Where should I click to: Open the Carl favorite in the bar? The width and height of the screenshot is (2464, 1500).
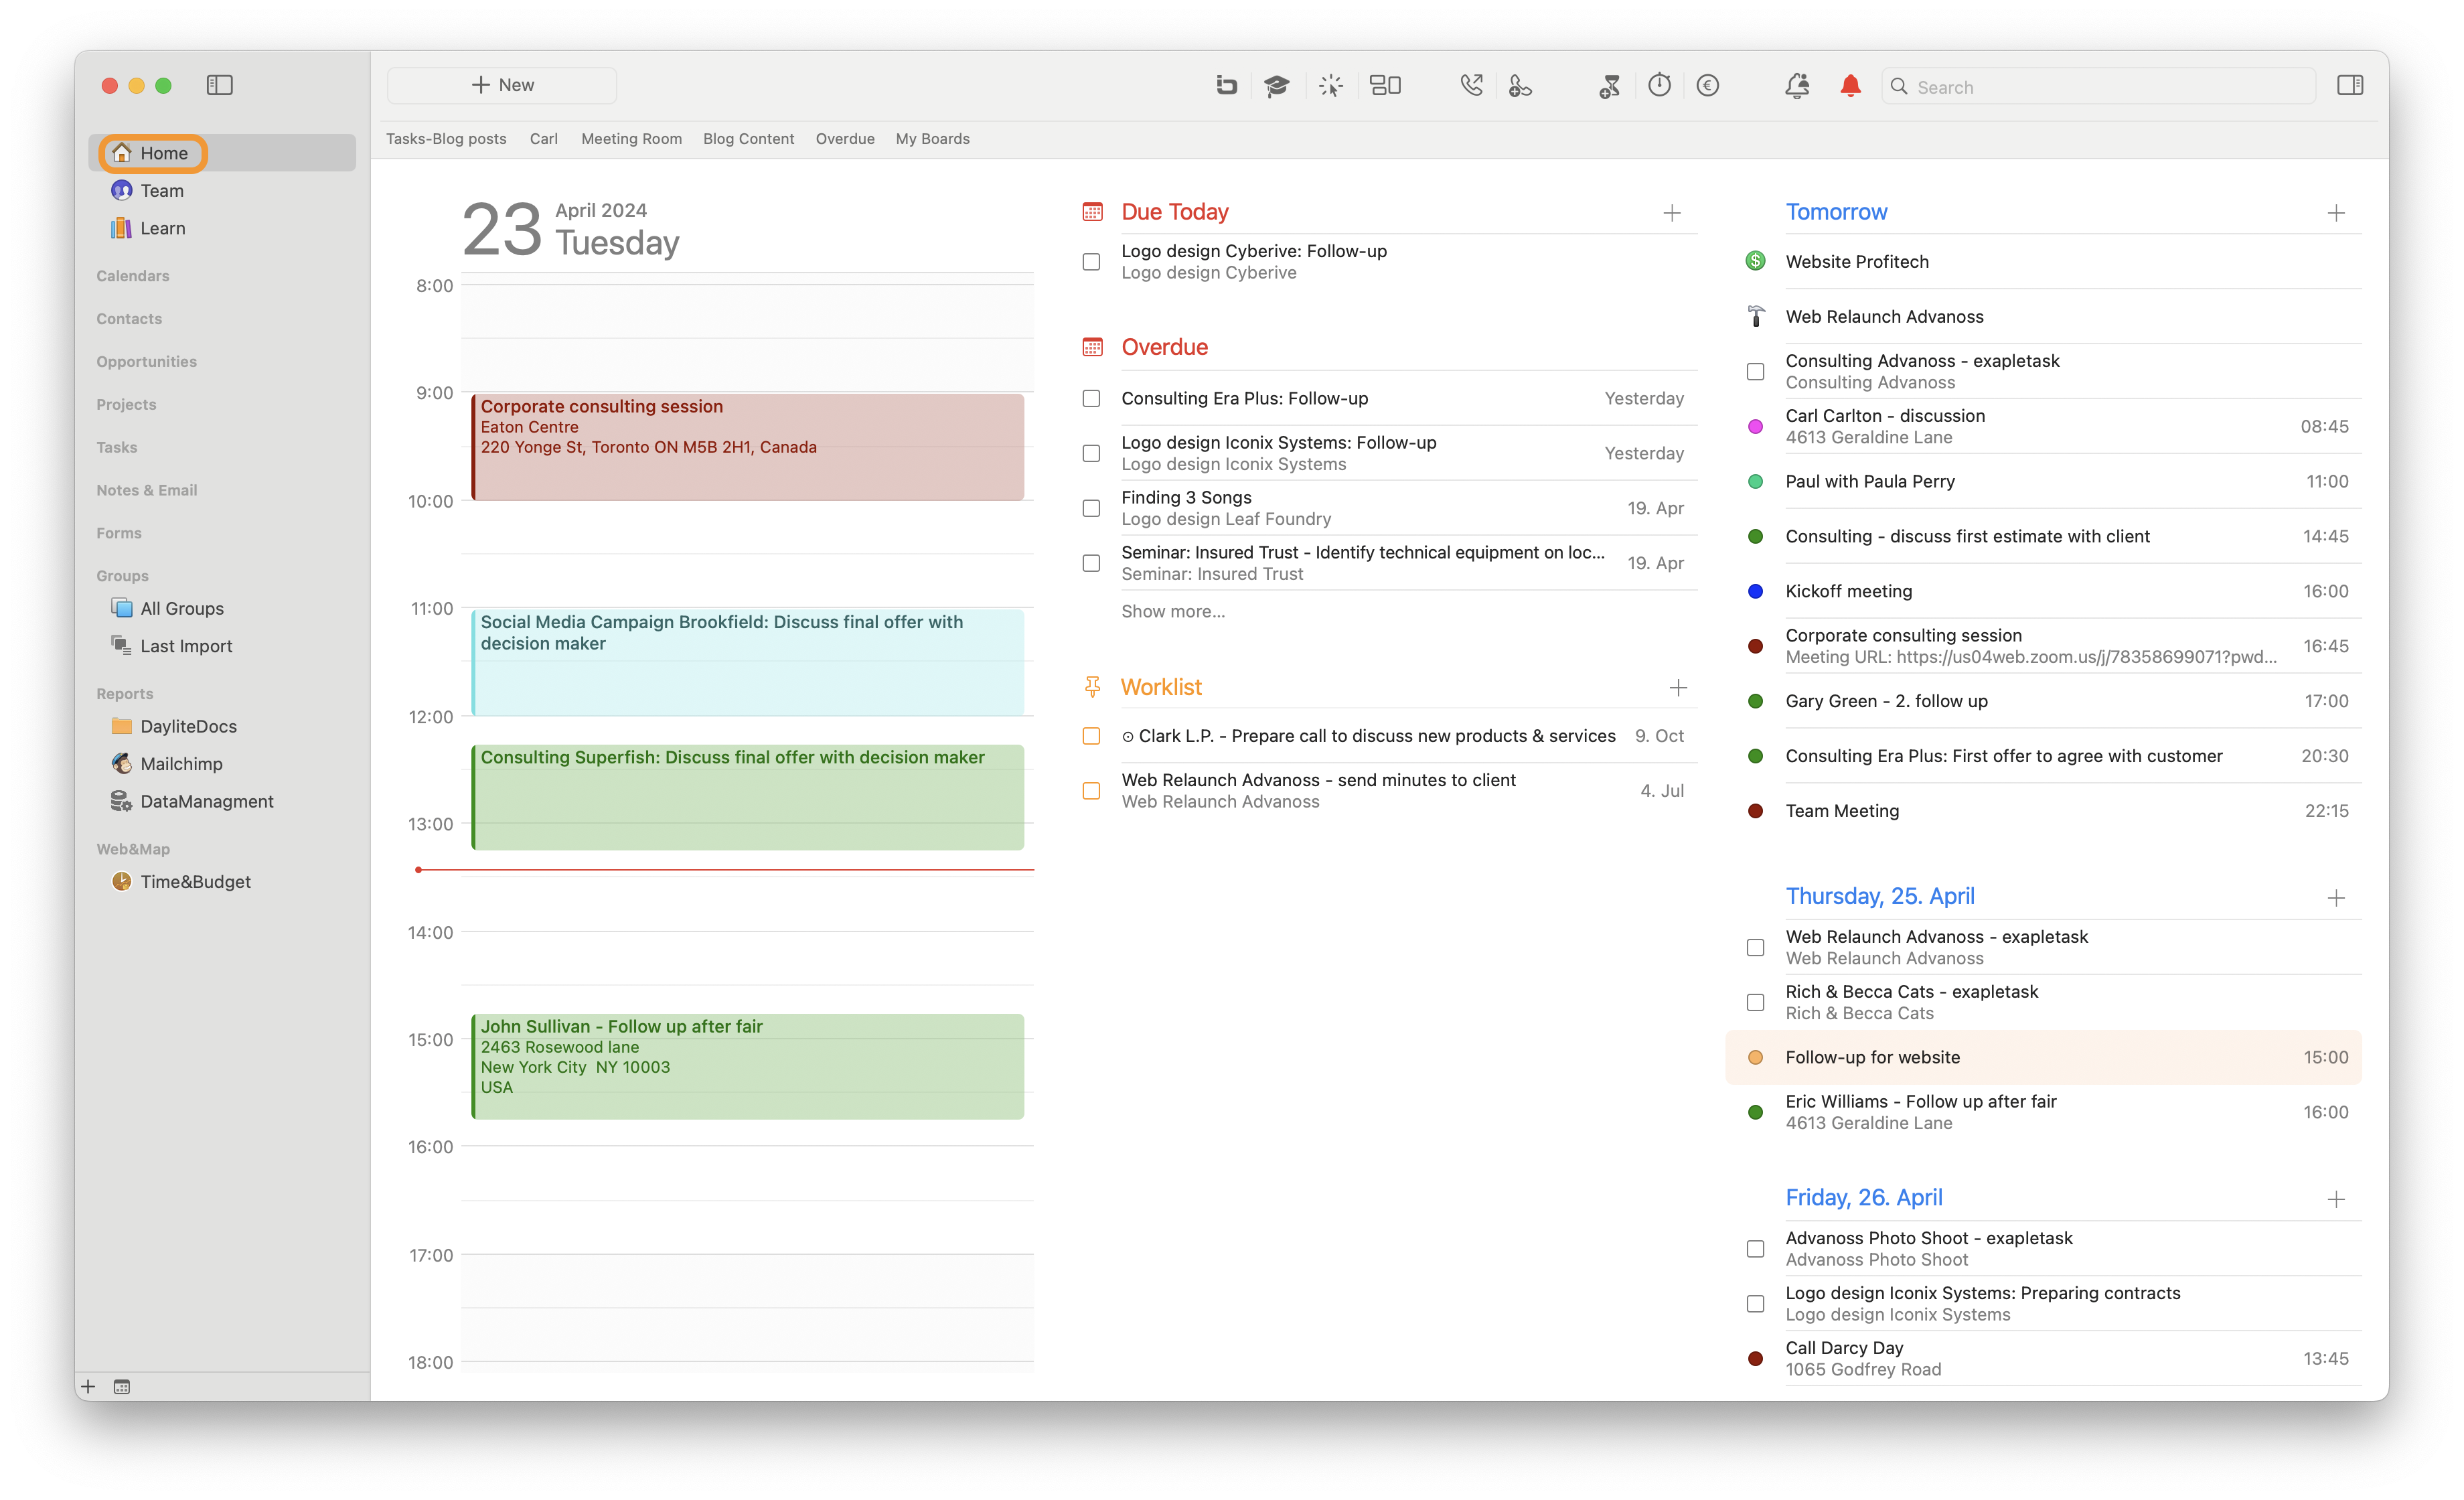[544, 139]
